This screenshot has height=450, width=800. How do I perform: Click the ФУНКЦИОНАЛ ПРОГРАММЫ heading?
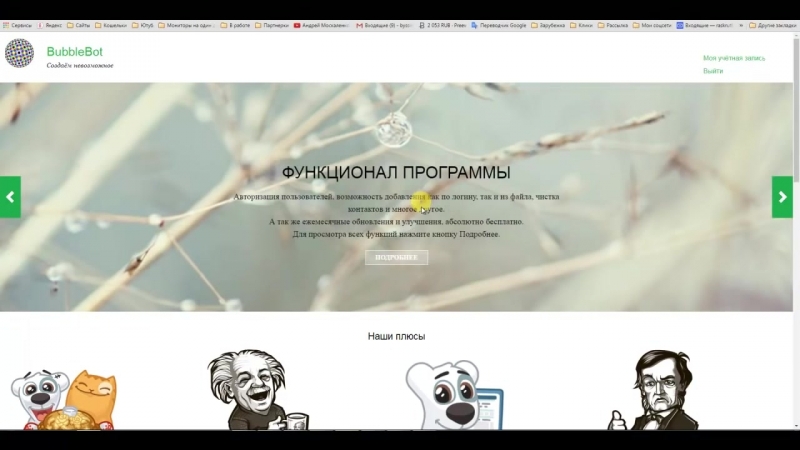396,172
